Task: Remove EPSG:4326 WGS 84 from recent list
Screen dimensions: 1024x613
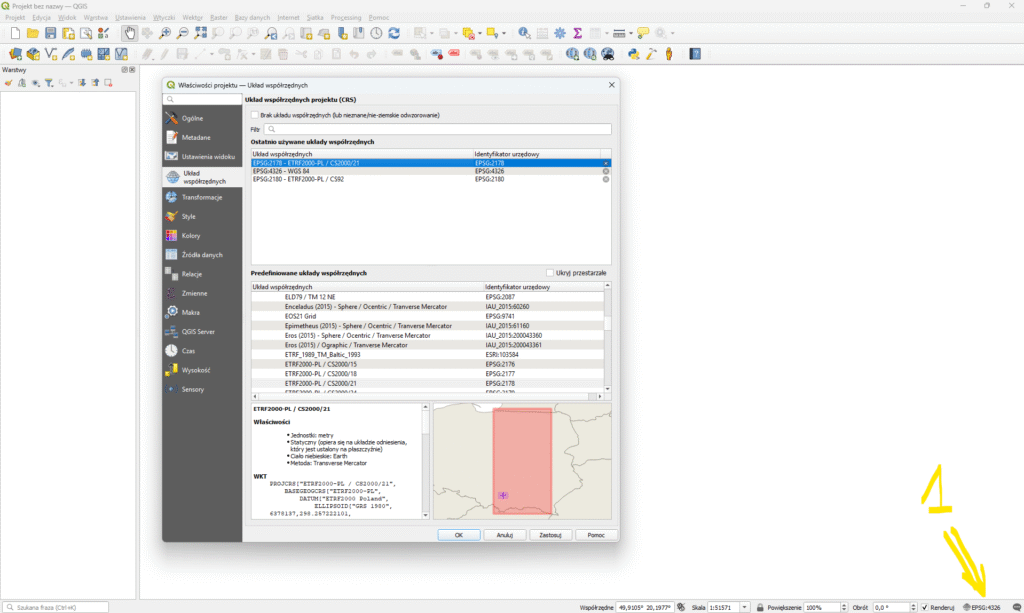Action: point(605,171)
